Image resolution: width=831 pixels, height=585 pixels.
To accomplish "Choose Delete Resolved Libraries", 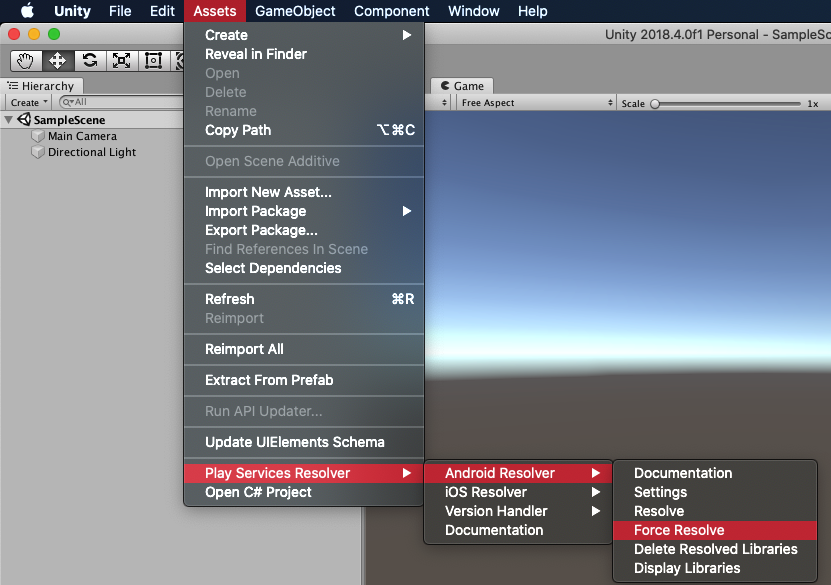I will coord(715,549).
